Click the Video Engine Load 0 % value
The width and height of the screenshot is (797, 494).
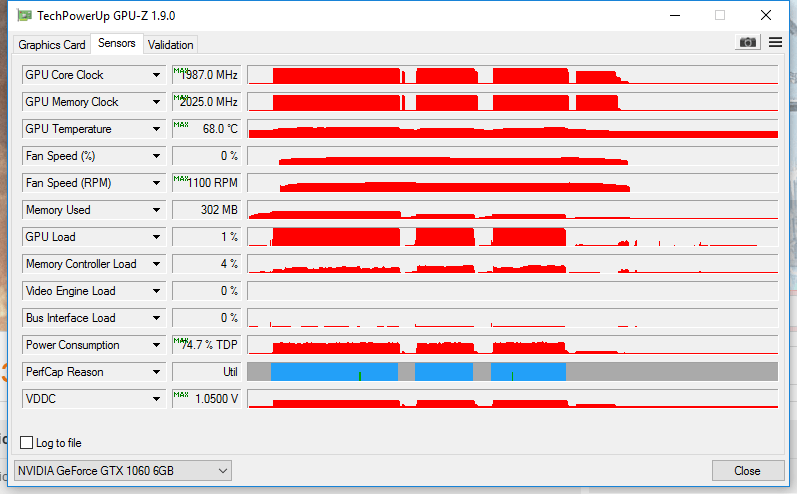tap(206, 291)
